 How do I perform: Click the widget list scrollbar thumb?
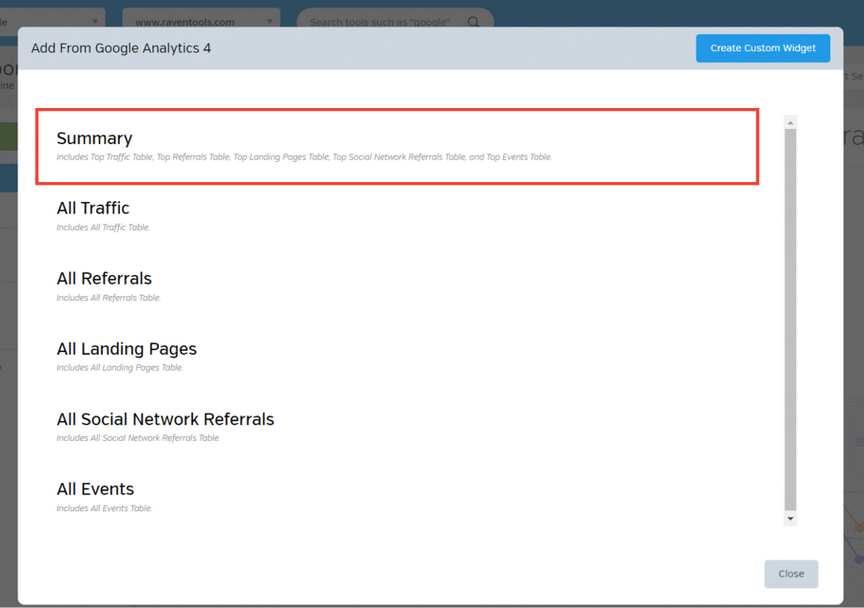coord(790,320)
